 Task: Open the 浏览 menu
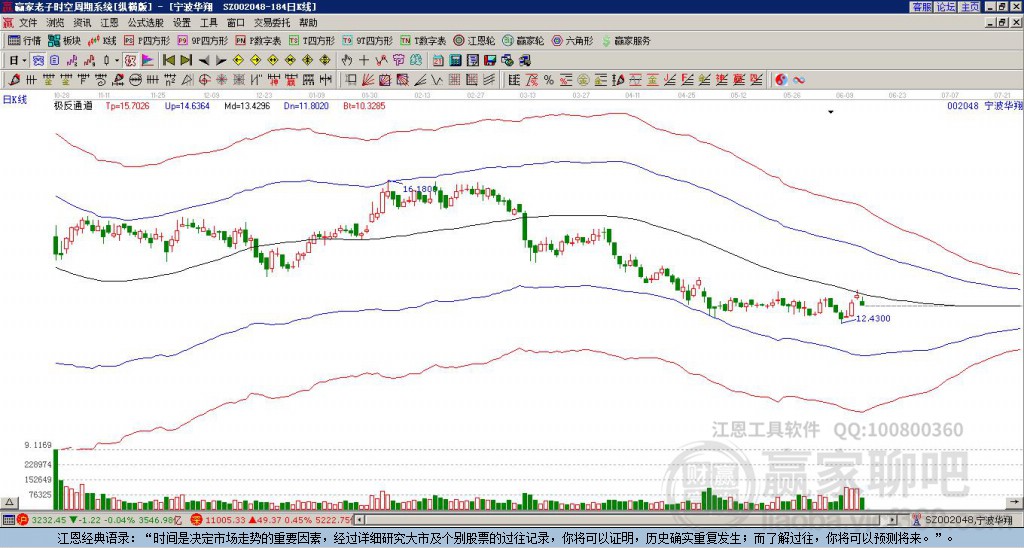tap(55, 23)
